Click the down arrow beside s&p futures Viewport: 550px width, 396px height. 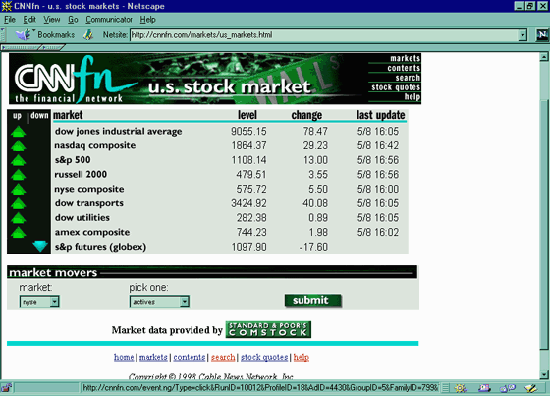(40, 246)
